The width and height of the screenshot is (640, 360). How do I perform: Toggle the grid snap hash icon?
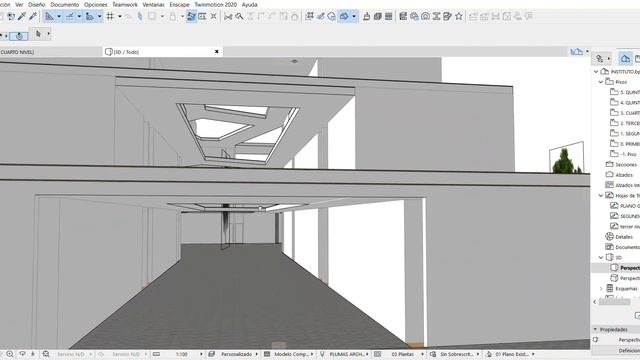[x=110, y=16]
